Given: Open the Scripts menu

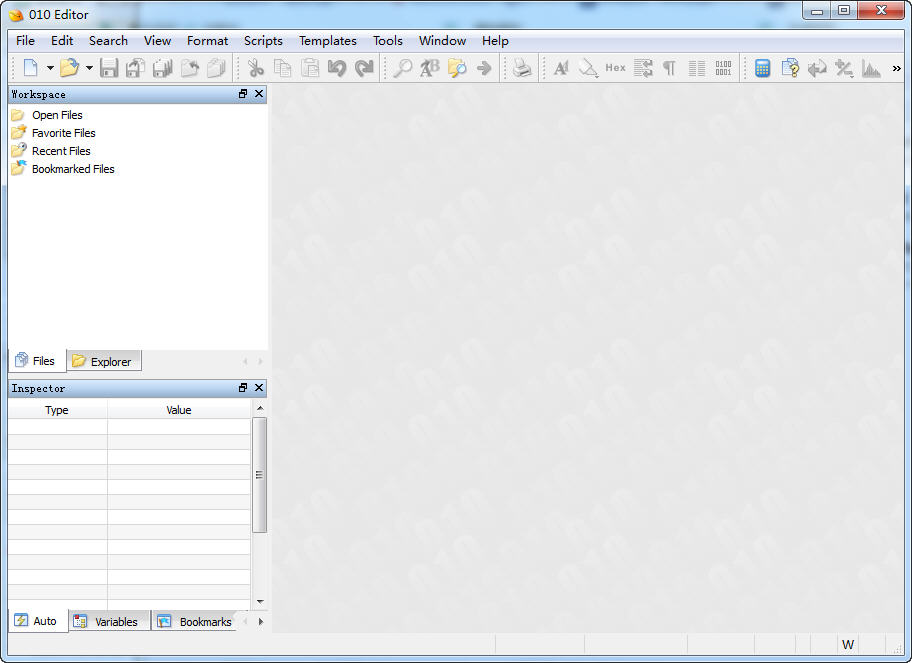Looking at the screenshot, I should pyautogui.click(x=263, y=41).
